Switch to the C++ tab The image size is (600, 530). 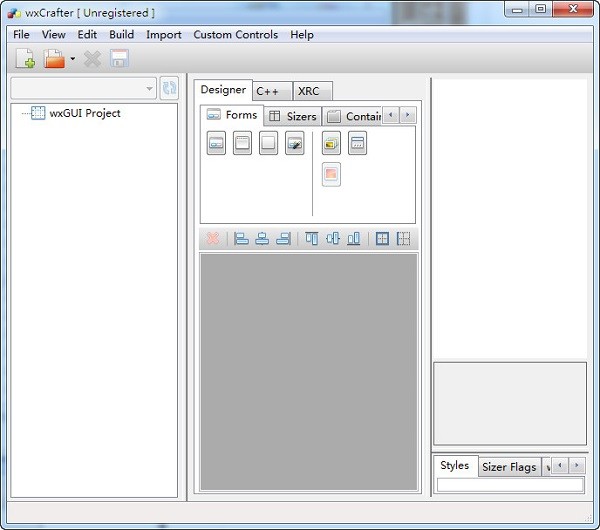272,91
